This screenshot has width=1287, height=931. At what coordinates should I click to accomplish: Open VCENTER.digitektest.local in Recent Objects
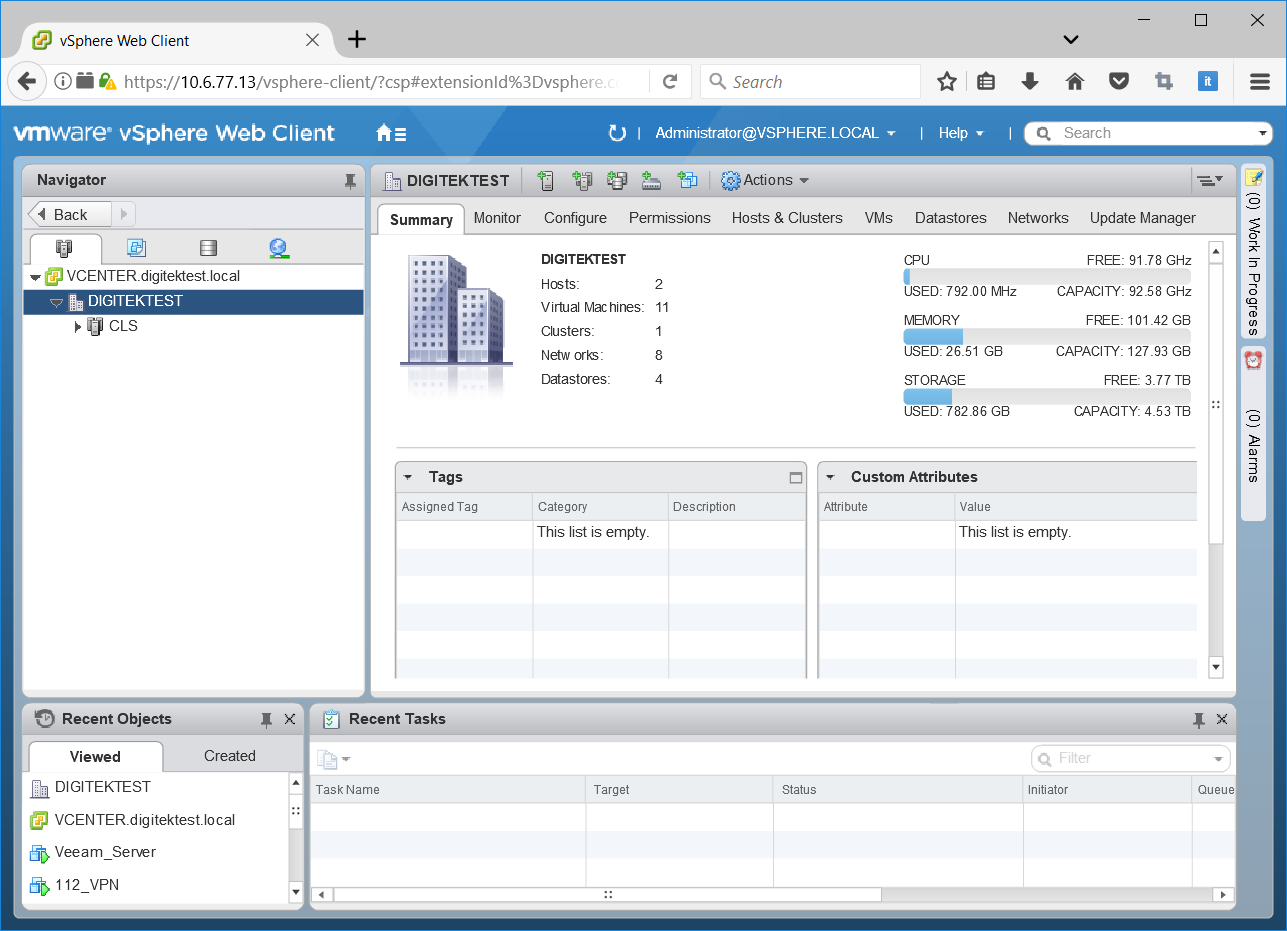145,820
